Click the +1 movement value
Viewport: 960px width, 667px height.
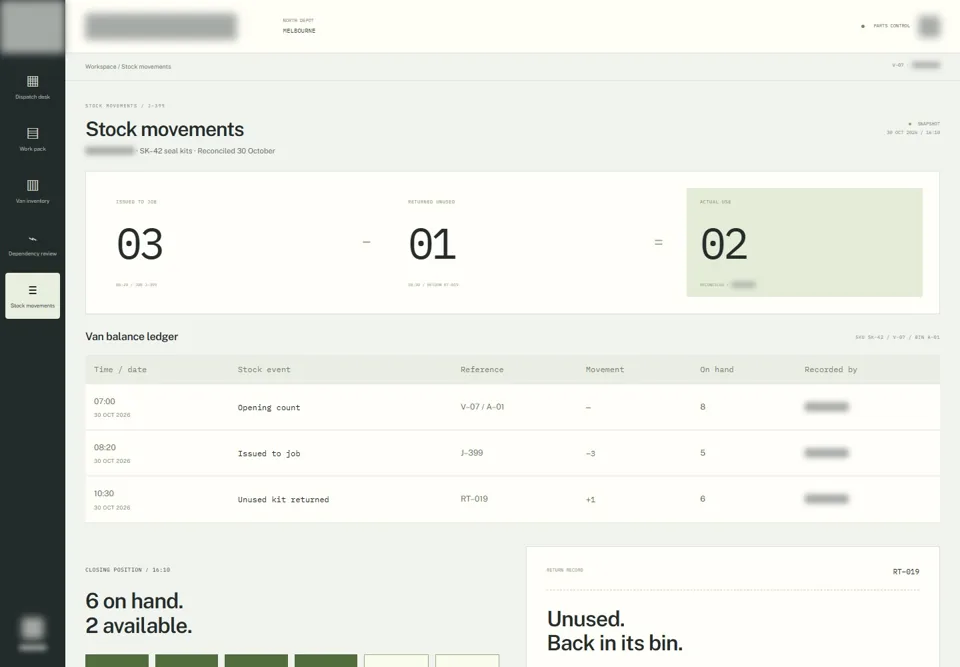590,499
